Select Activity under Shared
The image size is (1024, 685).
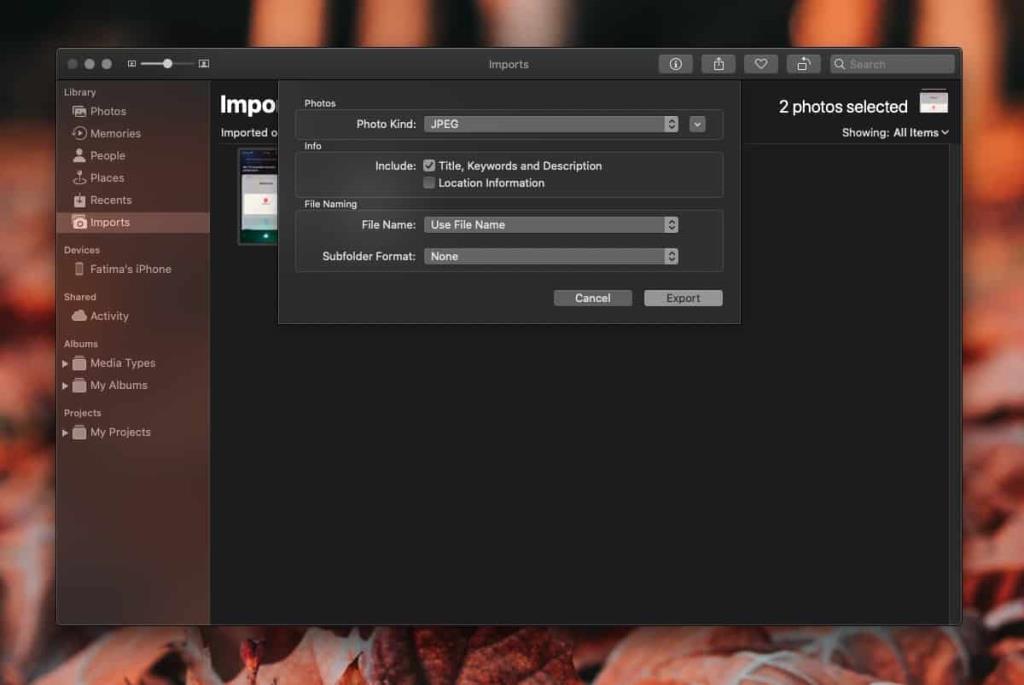coord(107,316)
